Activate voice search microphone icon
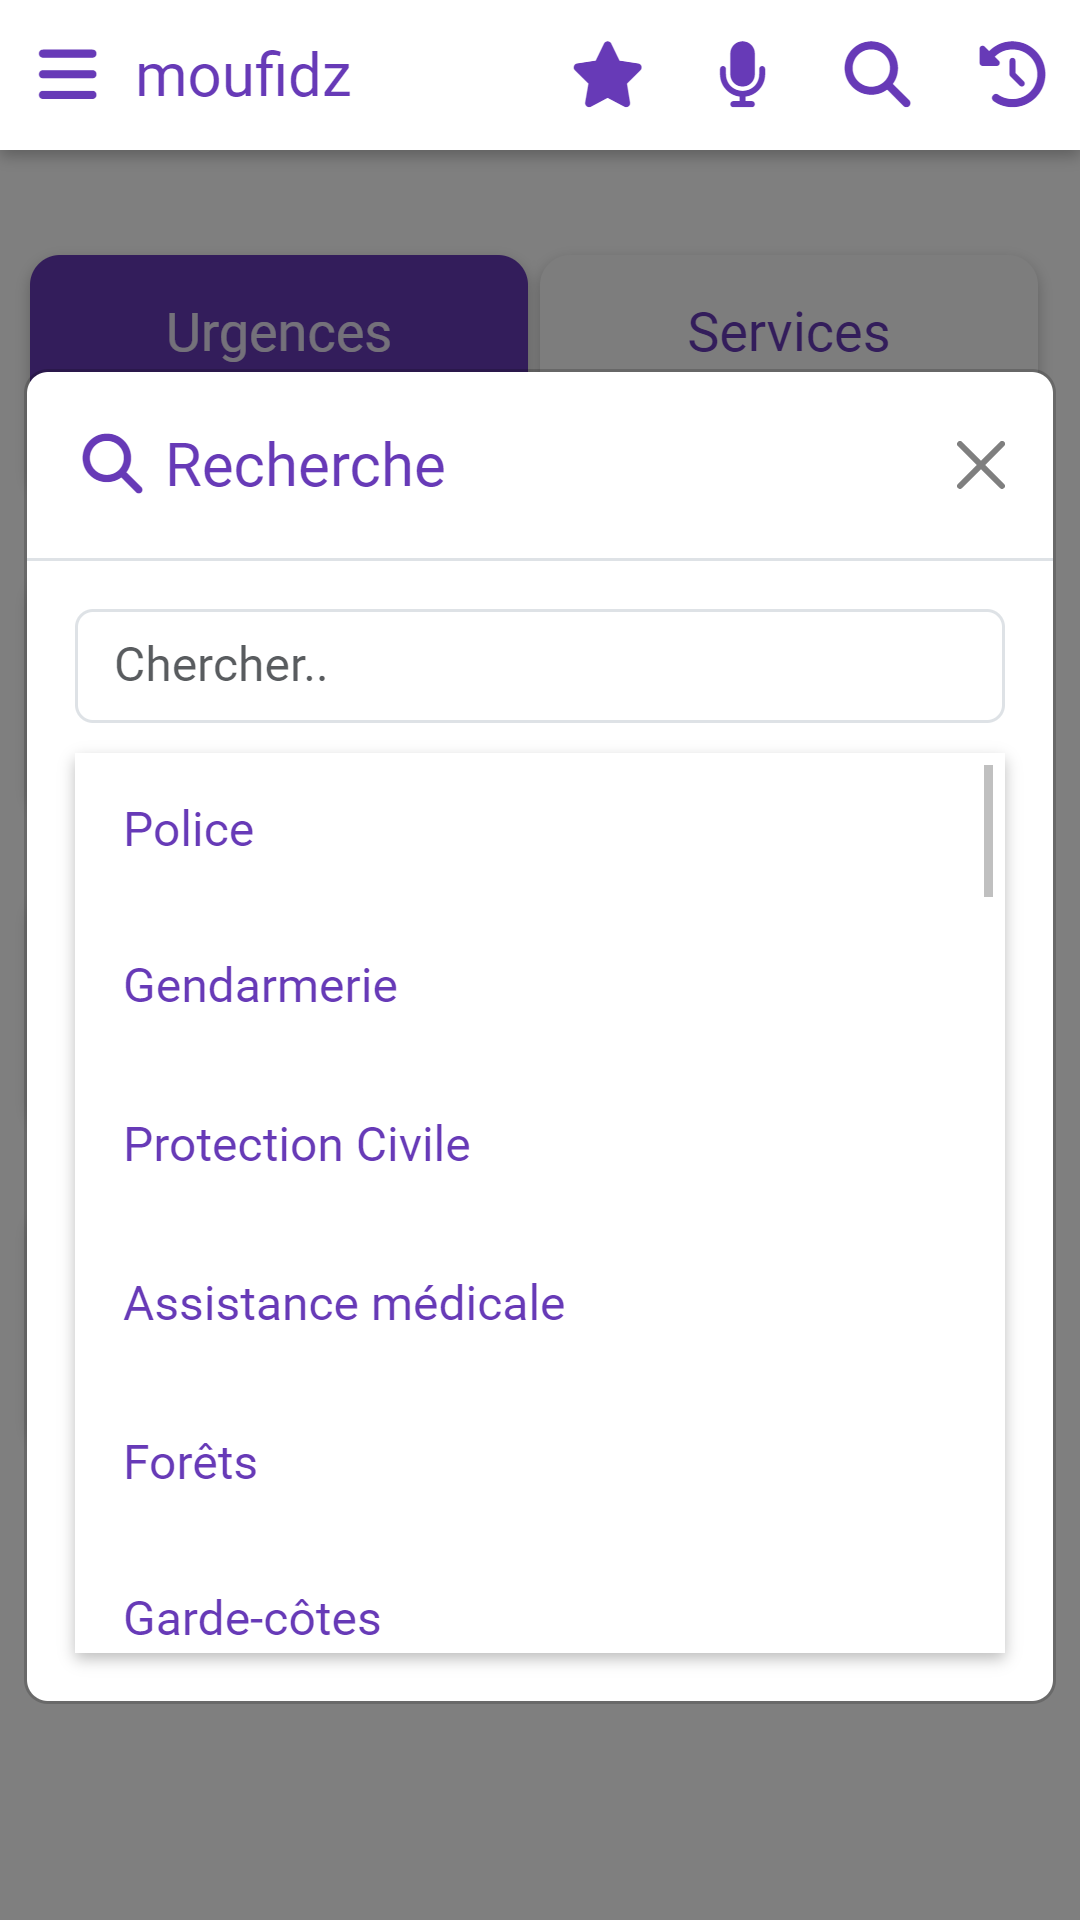 click(742, 75)
